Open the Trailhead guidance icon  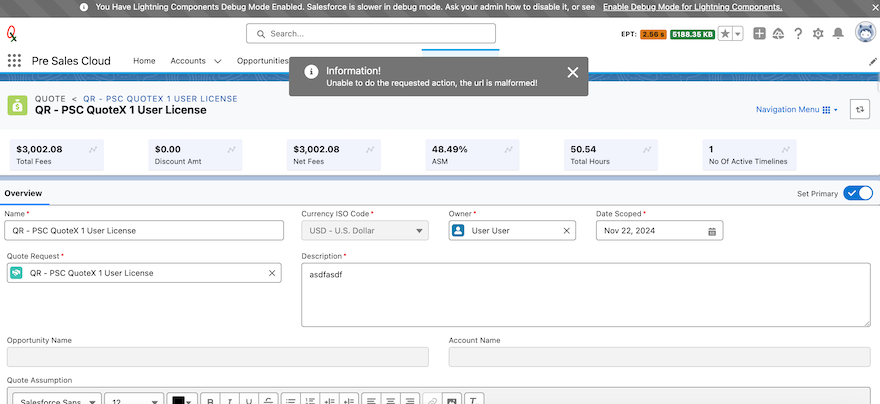coord(778,34)
